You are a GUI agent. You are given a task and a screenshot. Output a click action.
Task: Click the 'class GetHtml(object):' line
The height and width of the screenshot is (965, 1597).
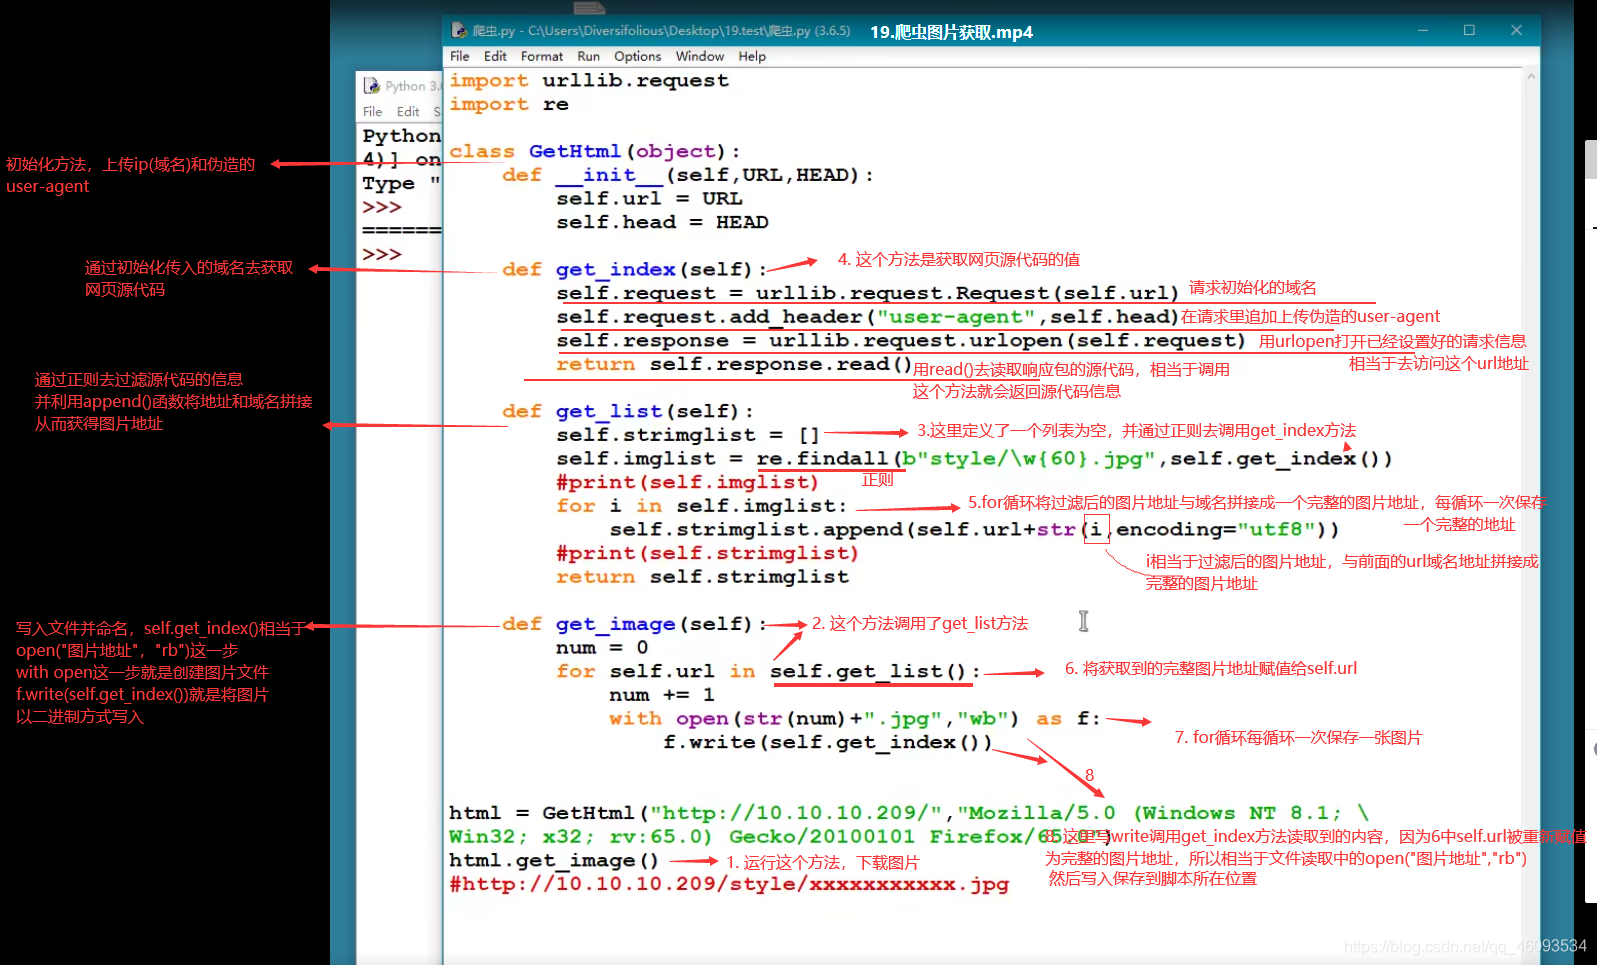pos(595,152)
